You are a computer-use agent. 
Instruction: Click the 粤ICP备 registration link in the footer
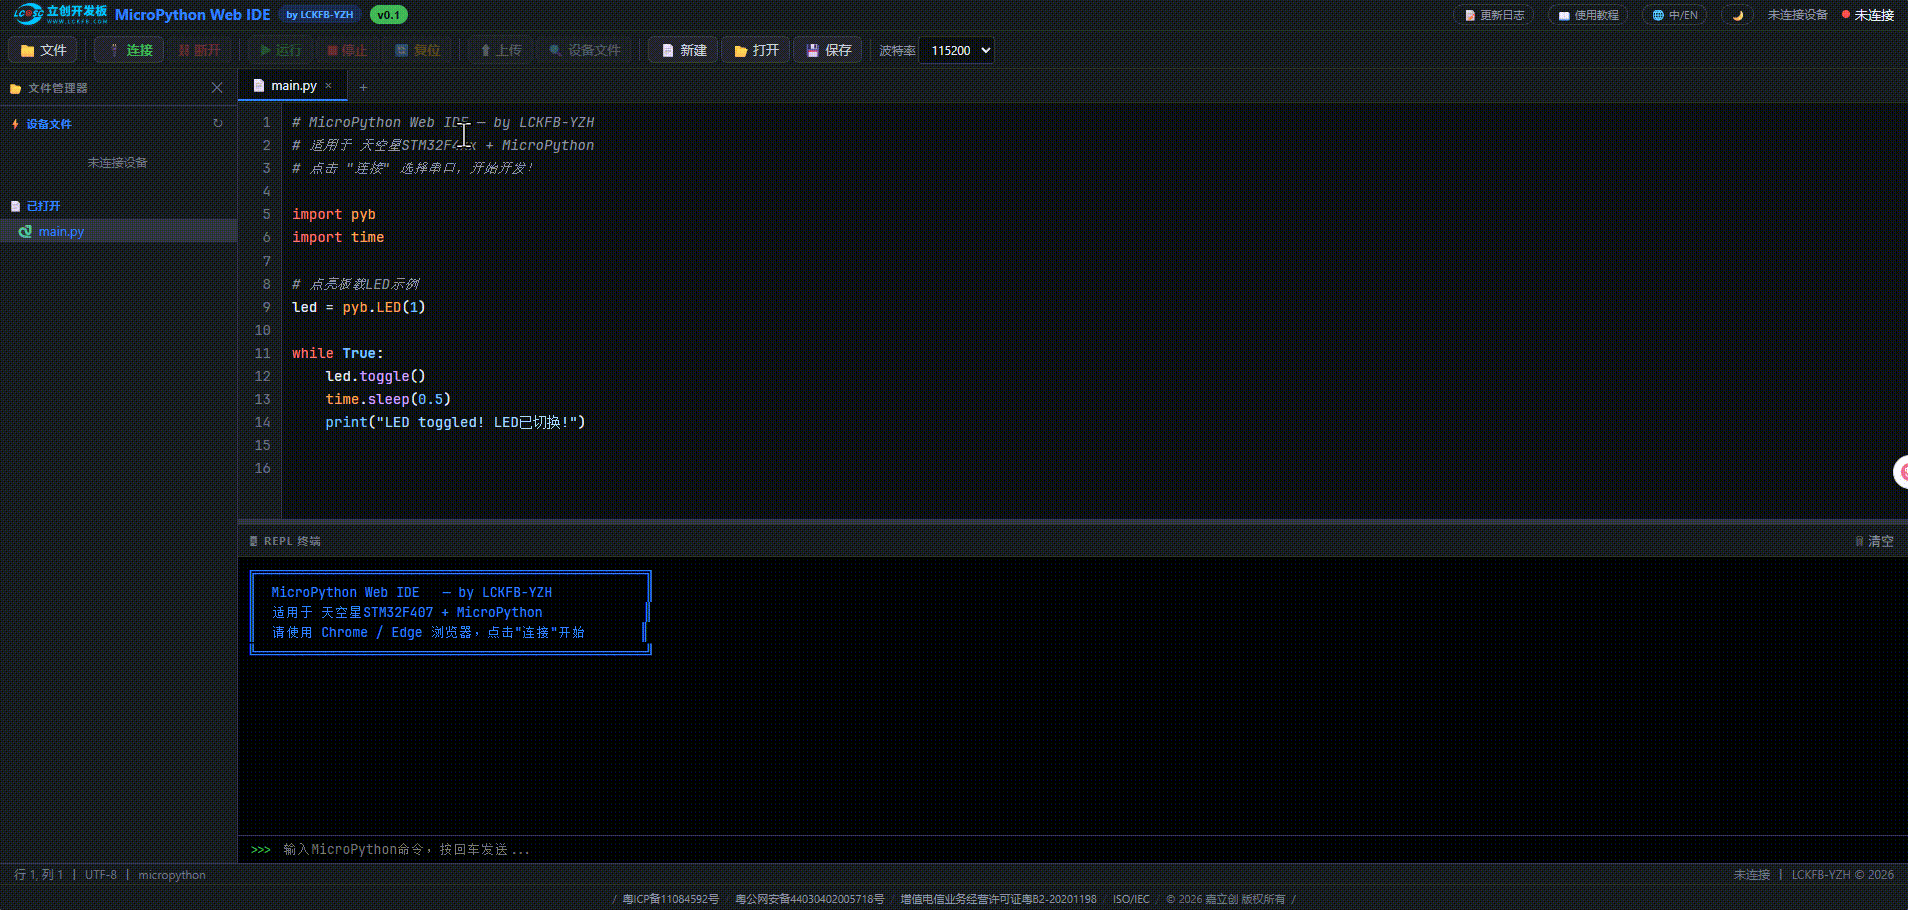670,899
